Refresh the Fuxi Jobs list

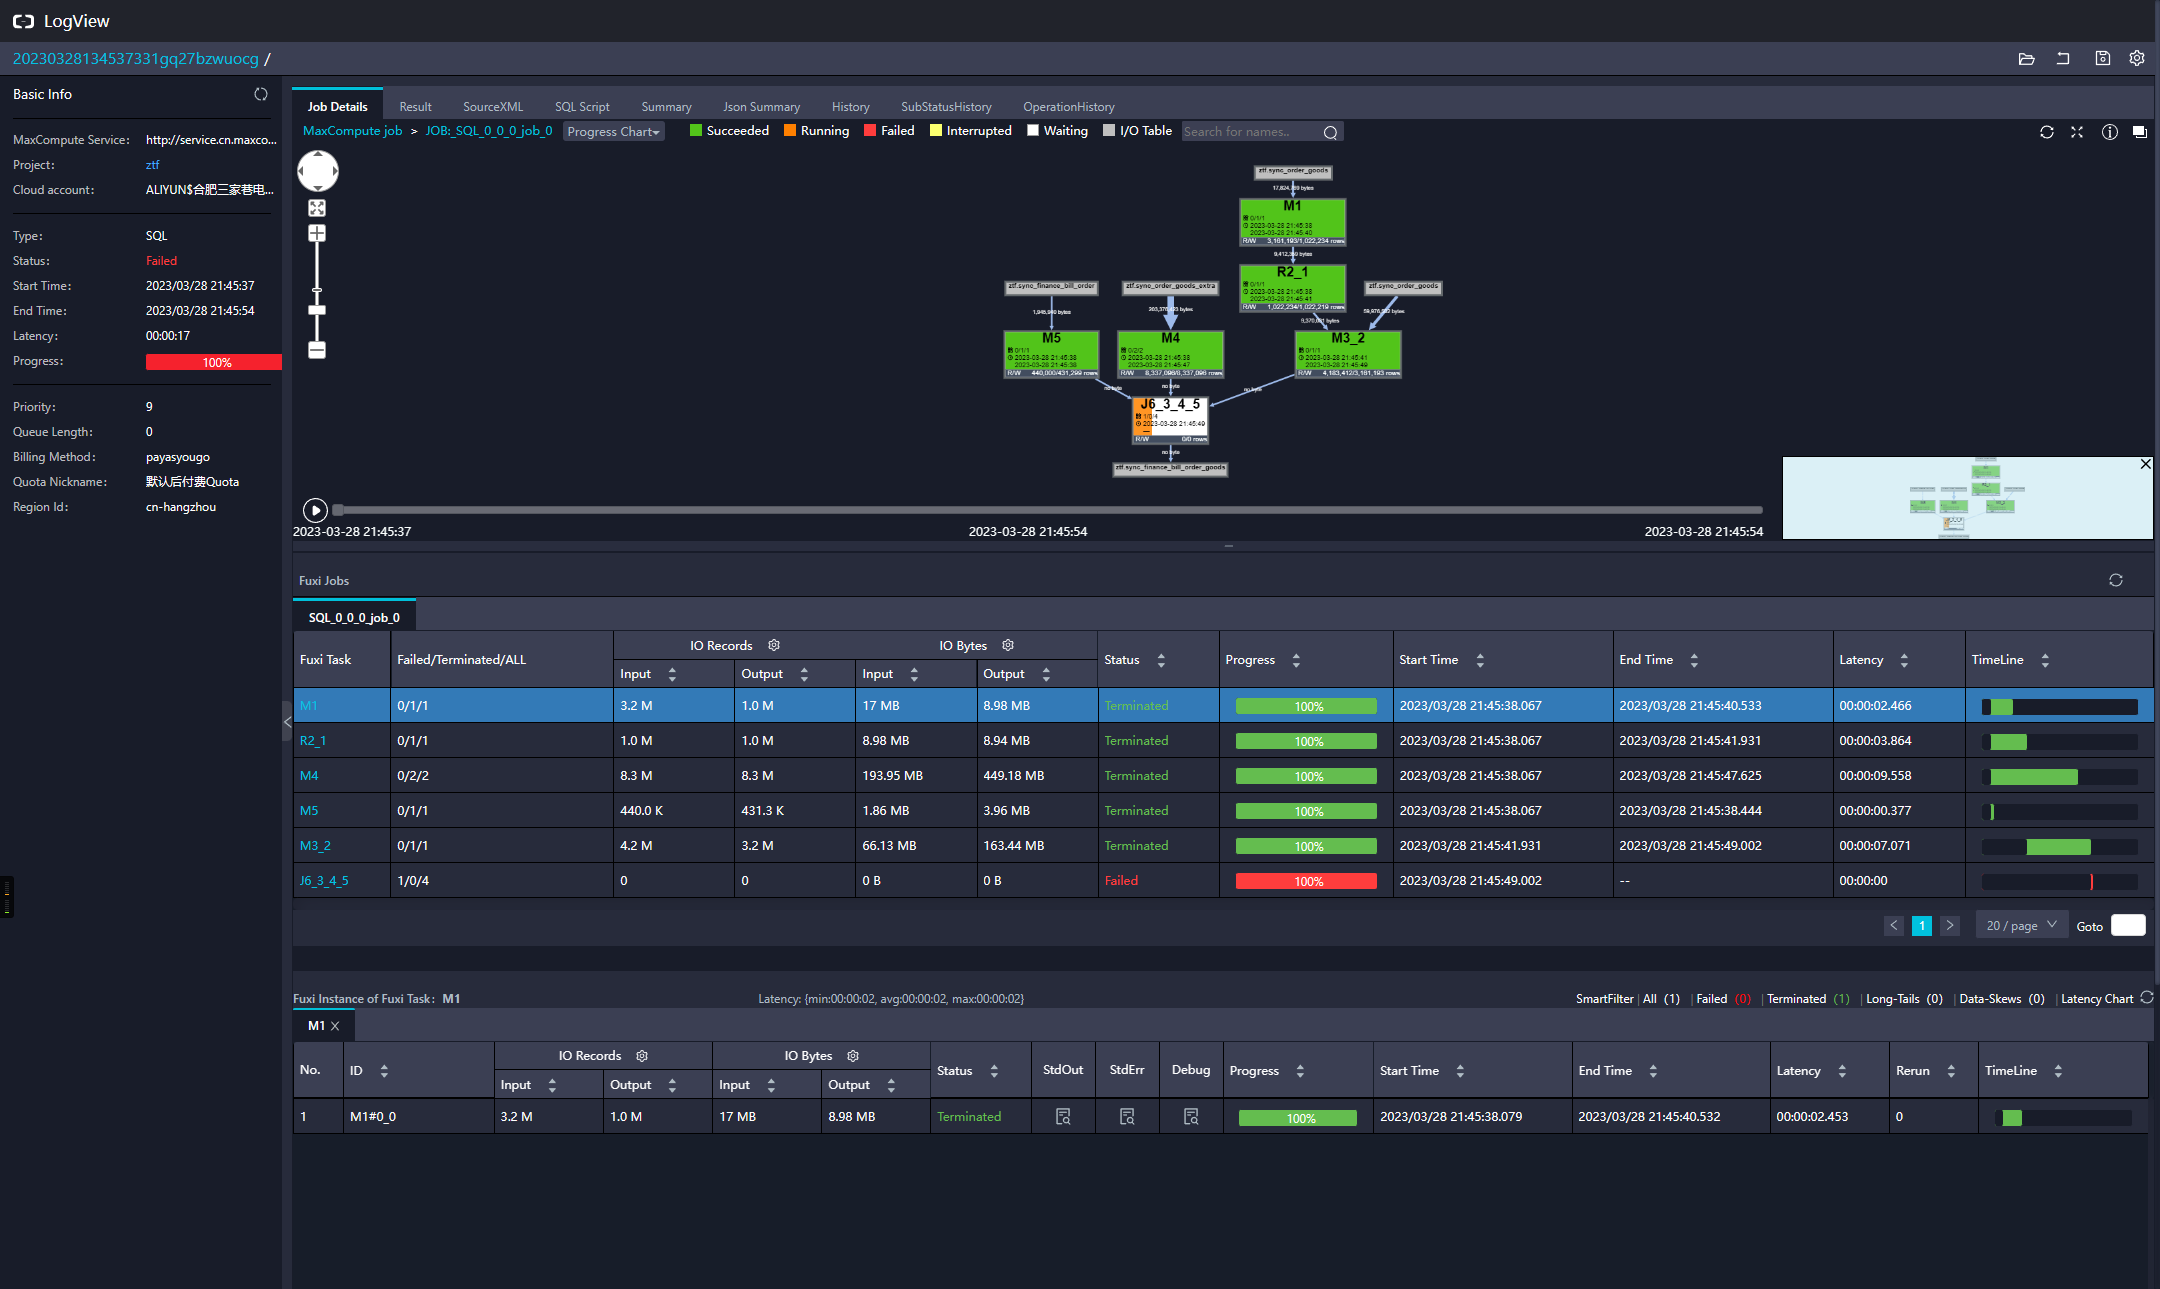click(2116, 580)
